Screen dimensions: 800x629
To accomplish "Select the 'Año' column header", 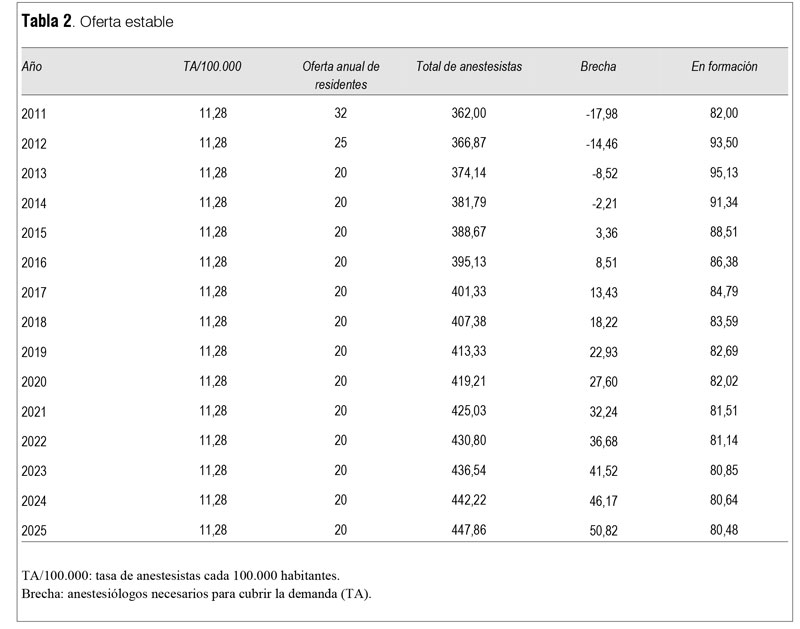I will 32,67.
